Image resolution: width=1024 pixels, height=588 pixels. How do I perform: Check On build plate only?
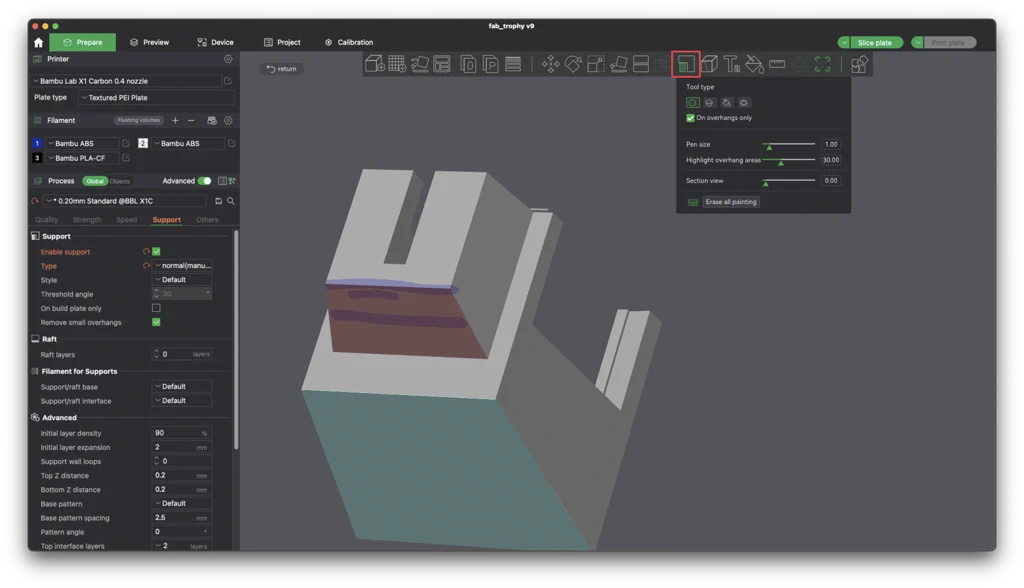[156, 308]
